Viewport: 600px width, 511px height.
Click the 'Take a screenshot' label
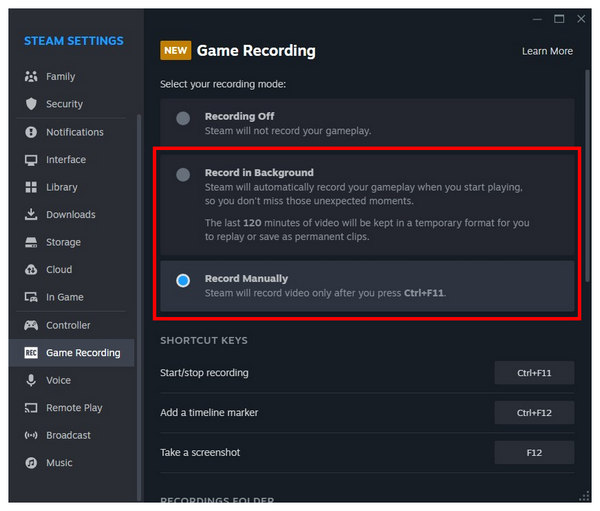click(200, 452)
